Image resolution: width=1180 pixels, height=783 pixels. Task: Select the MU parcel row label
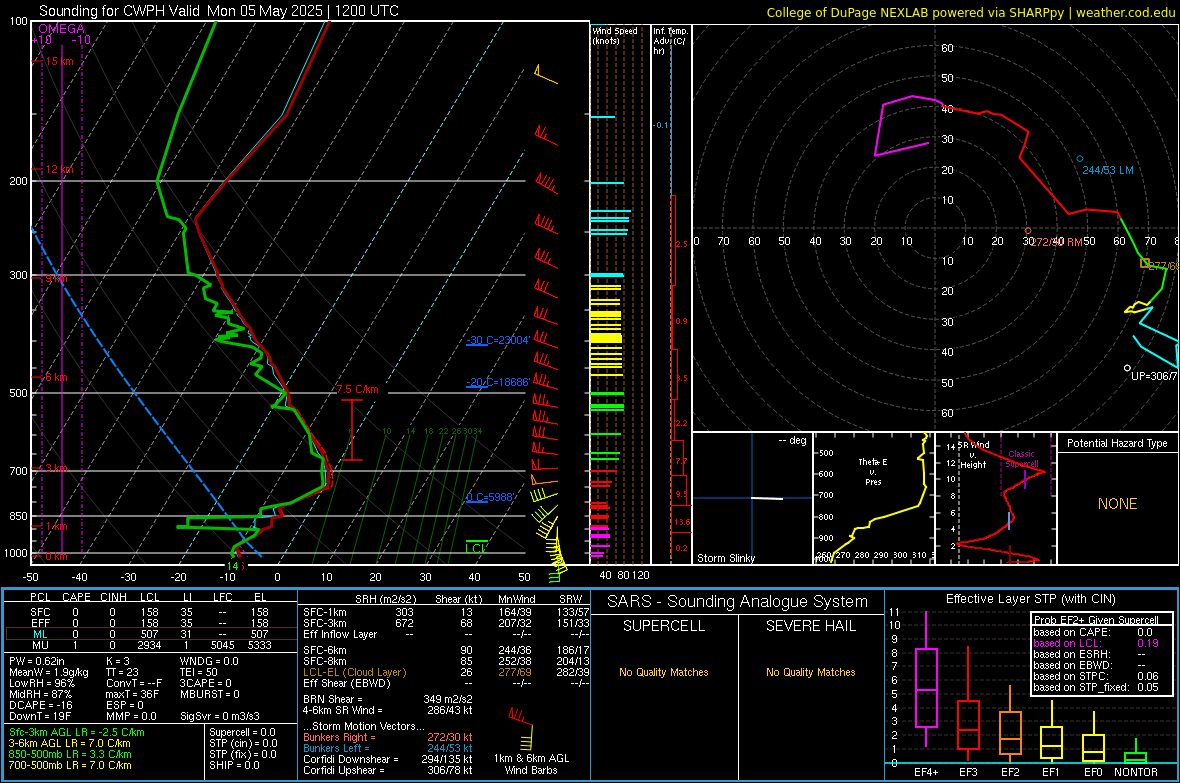click(x=40, y=645)
